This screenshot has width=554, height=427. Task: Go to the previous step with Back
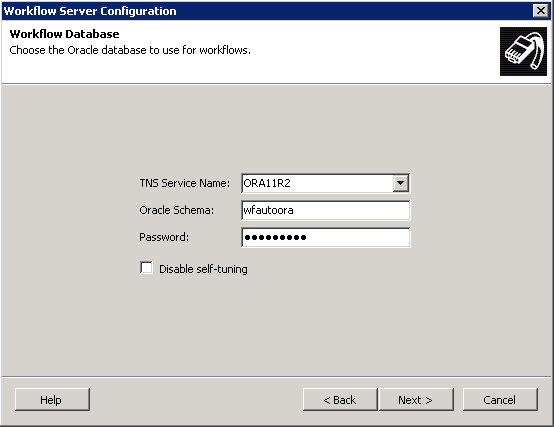tap(340, 399)
